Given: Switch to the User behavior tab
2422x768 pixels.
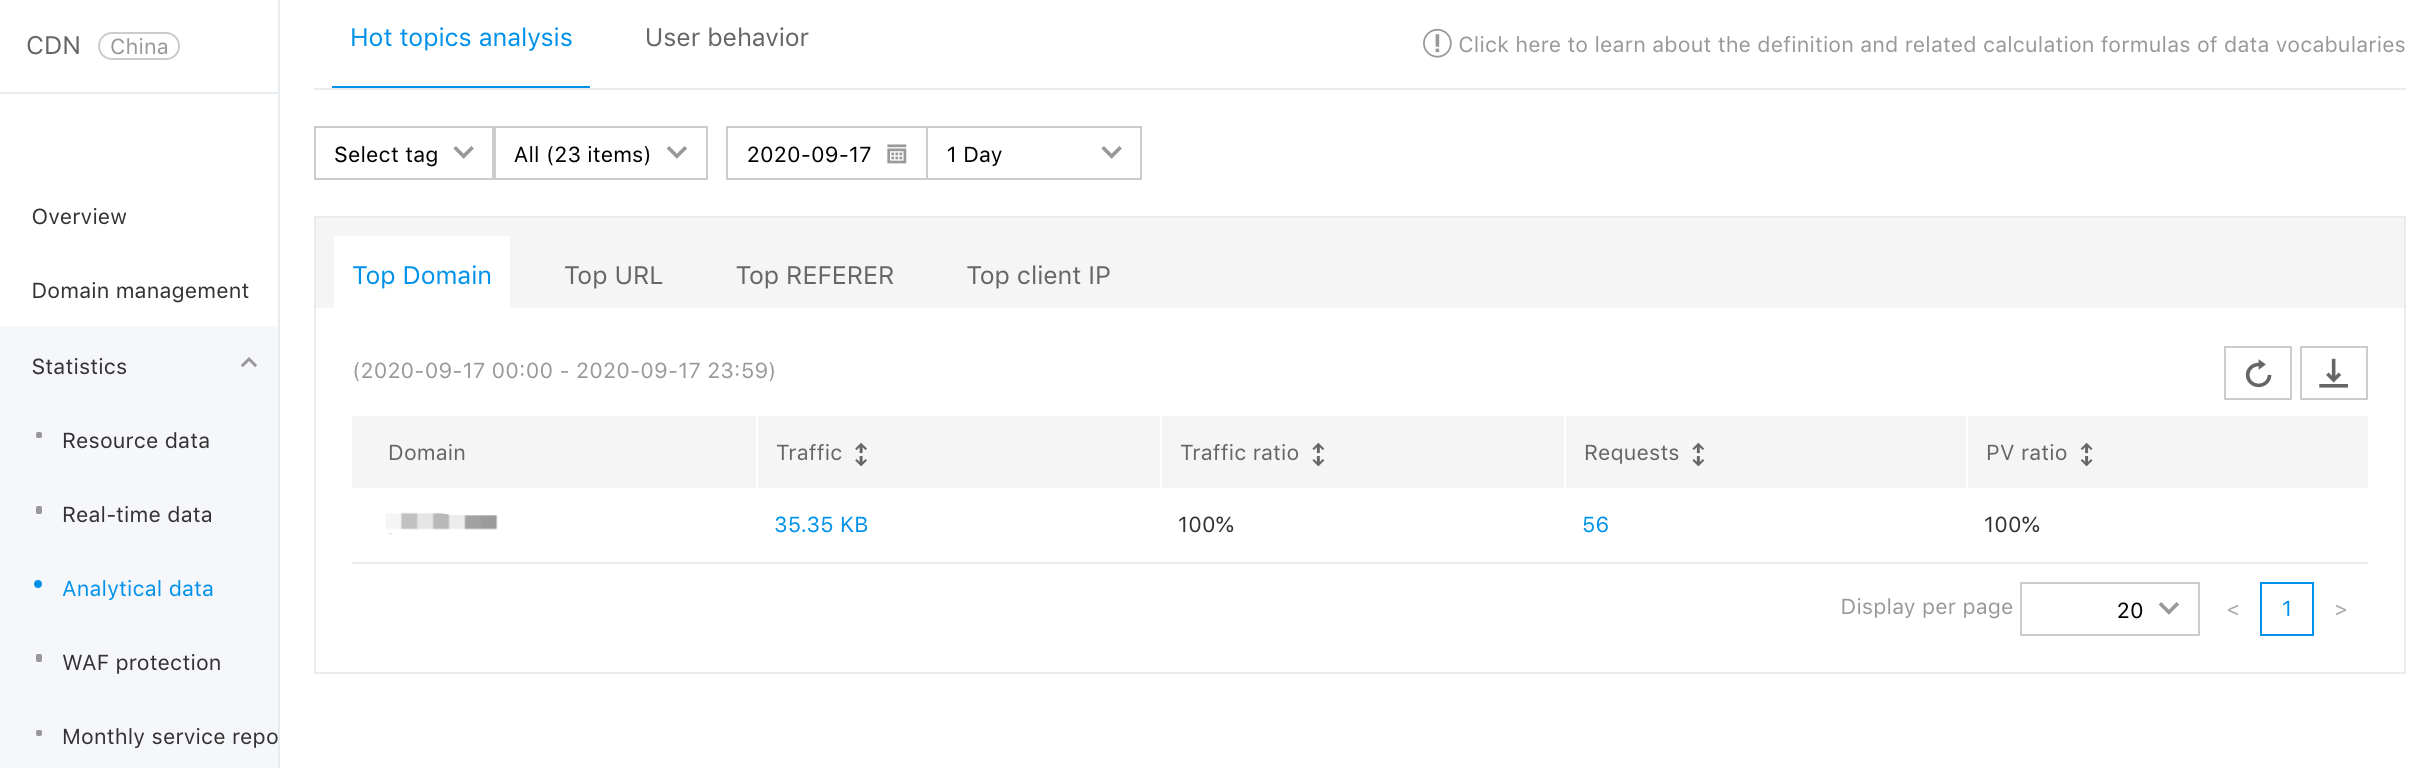Looking at the screenshot, I should click(727, 38).
